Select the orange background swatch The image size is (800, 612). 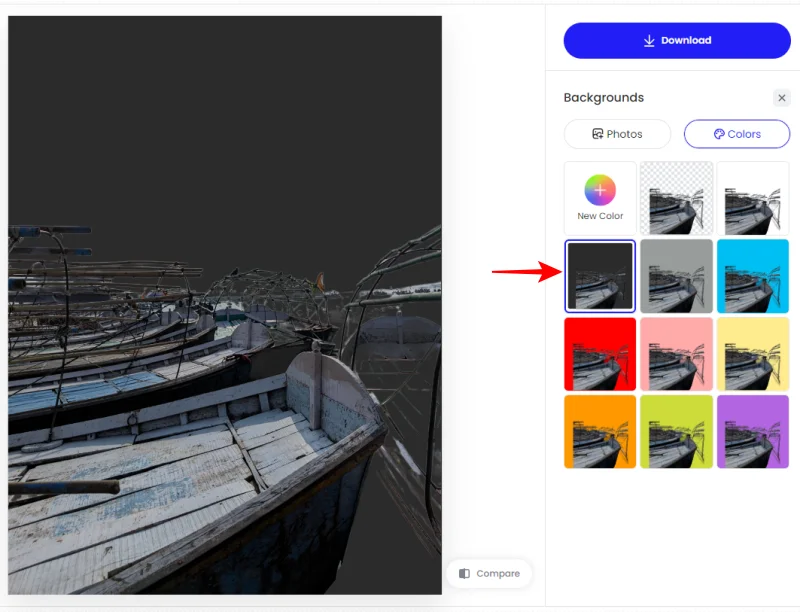coord(600,431)
